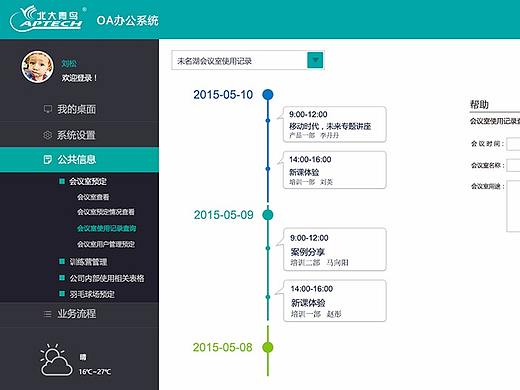Open the 新课体验 card by 刘美
520x390 pixels.
point(334,170)
